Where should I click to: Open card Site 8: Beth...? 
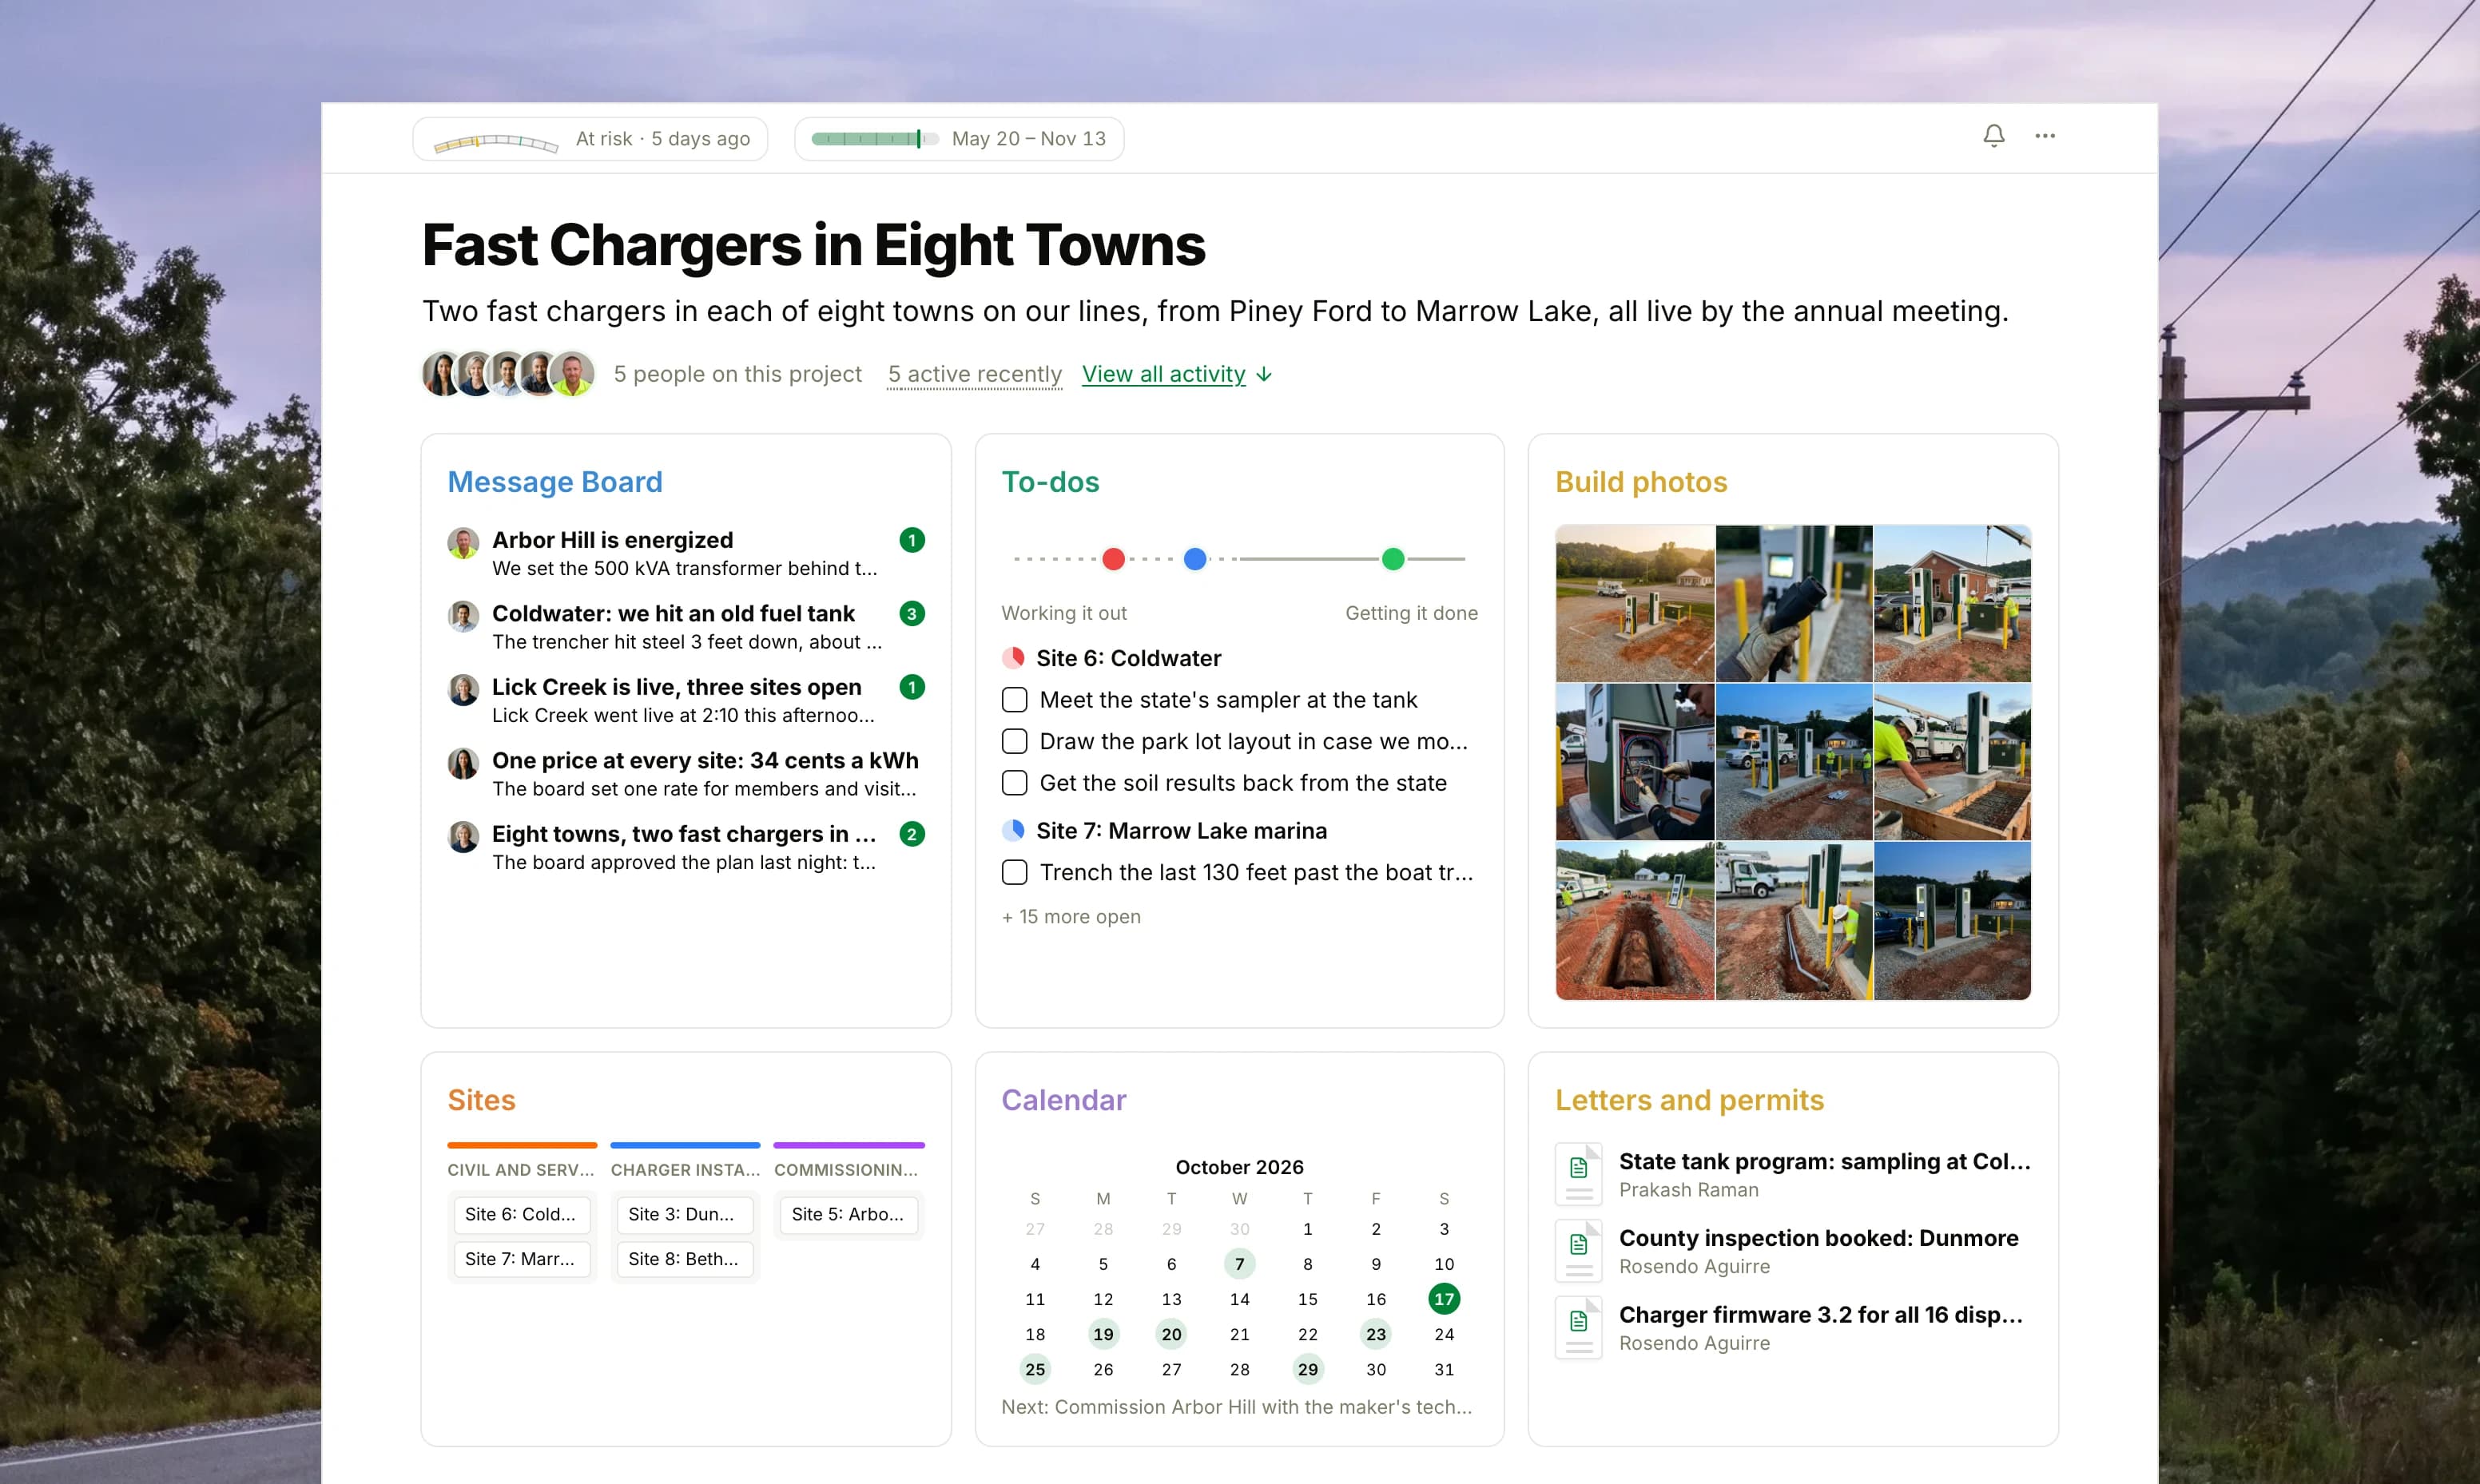coord(683,1259)
